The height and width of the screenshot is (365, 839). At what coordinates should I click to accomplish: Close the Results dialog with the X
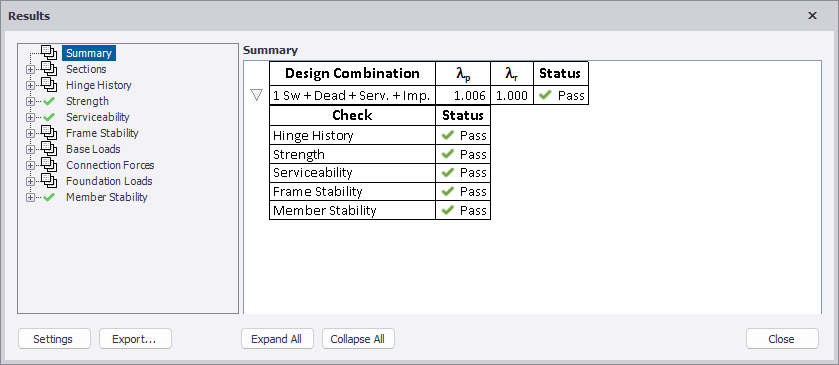[x=812, y=16]
